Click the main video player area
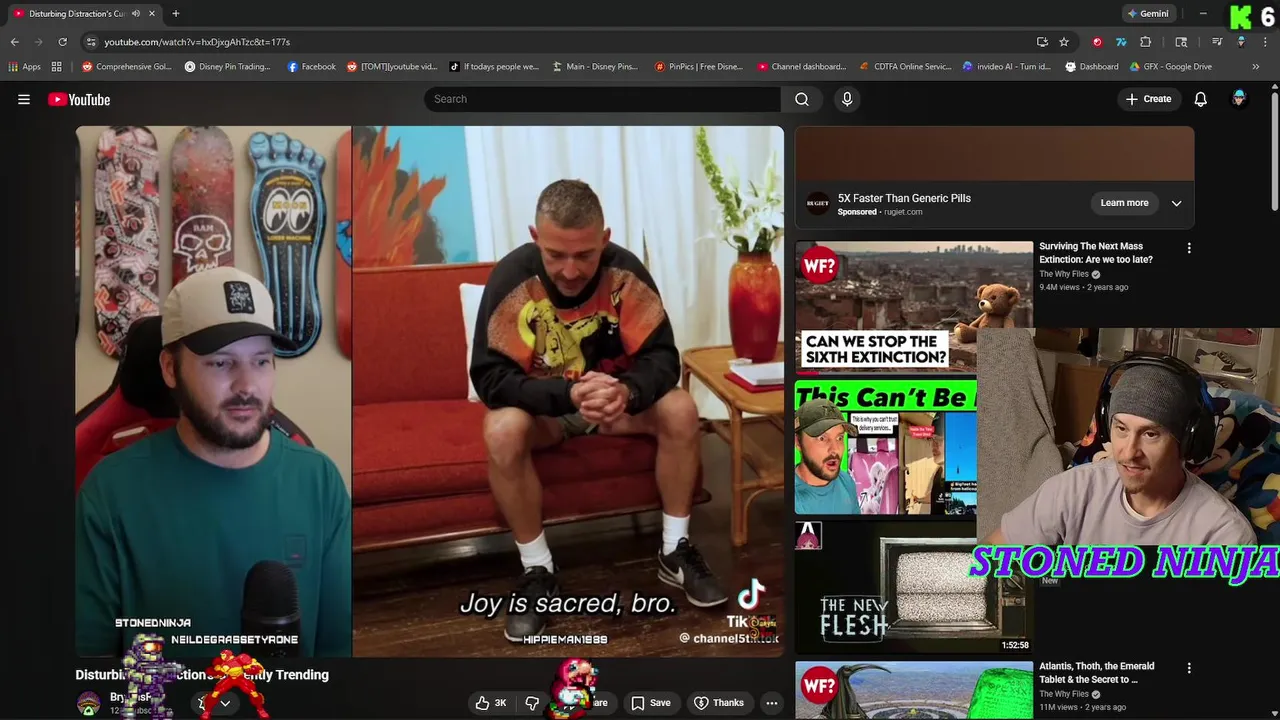This screenshot has width=1280, height=720. 429,391
